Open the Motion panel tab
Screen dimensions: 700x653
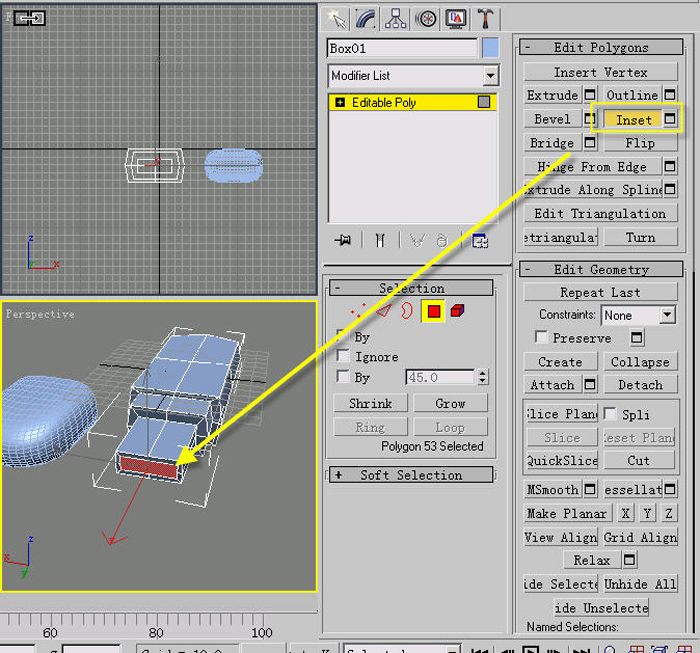pos(426,20)
